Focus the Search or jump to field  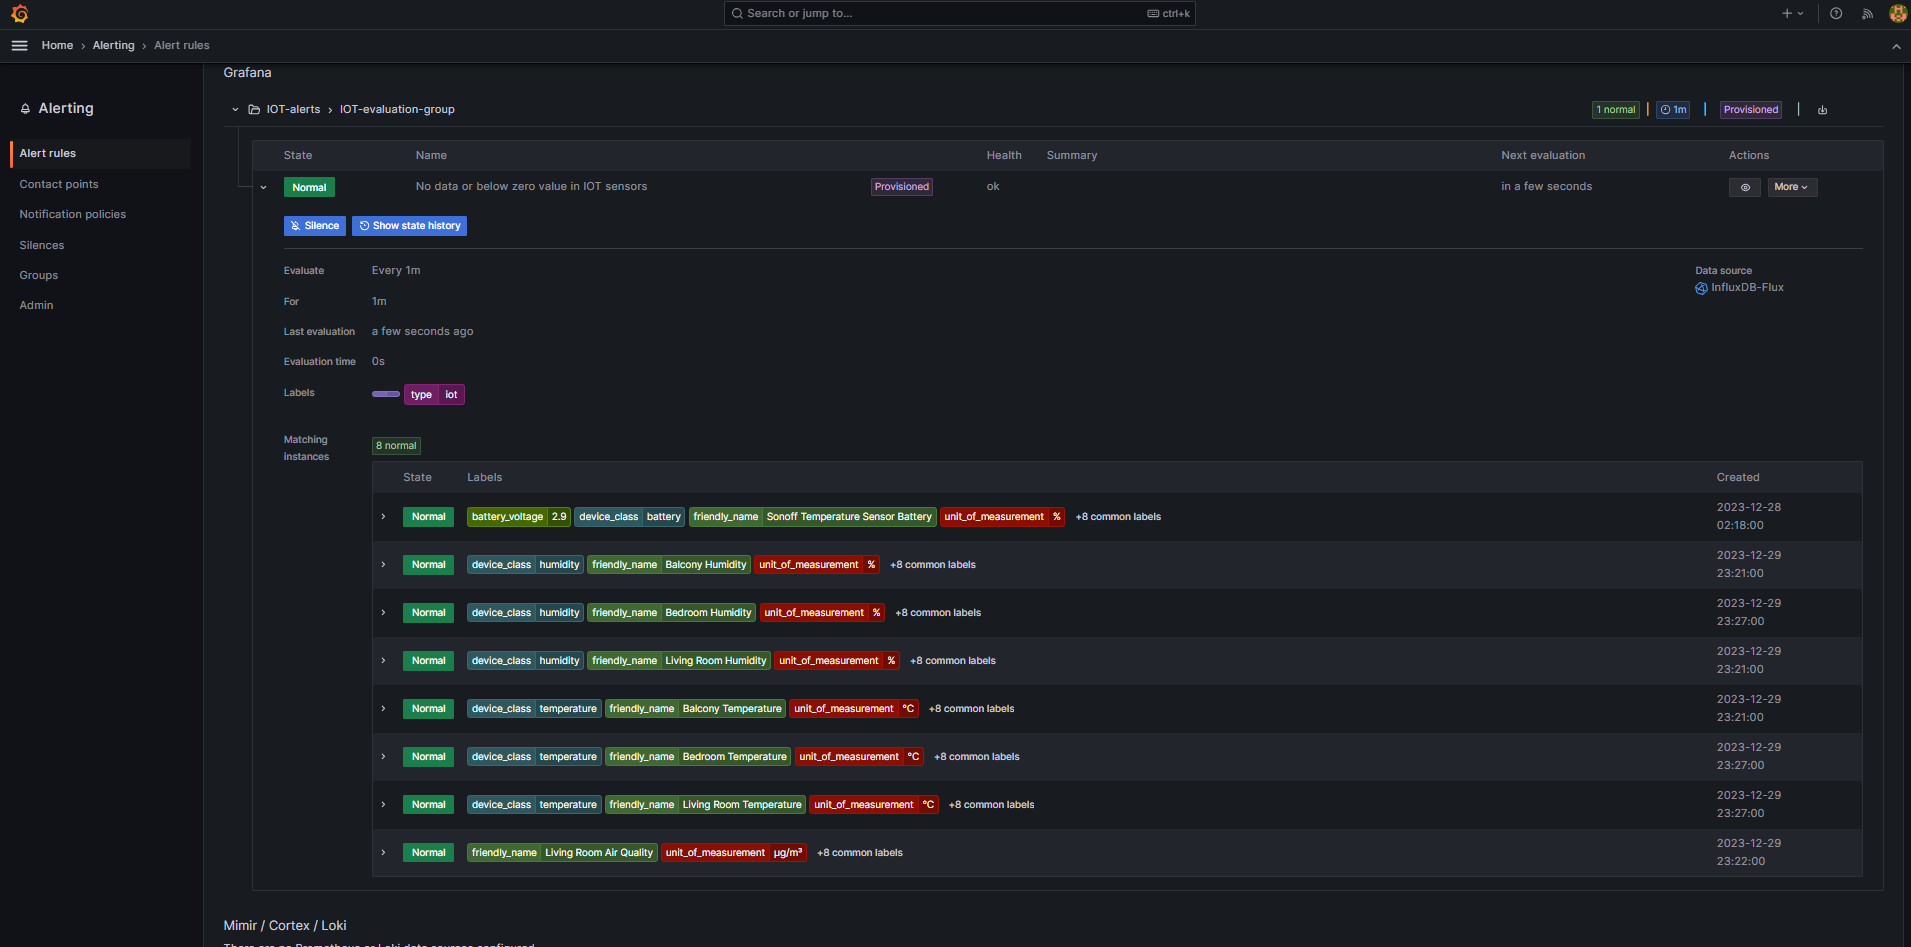pyautogui.click(x=959, y=14)
